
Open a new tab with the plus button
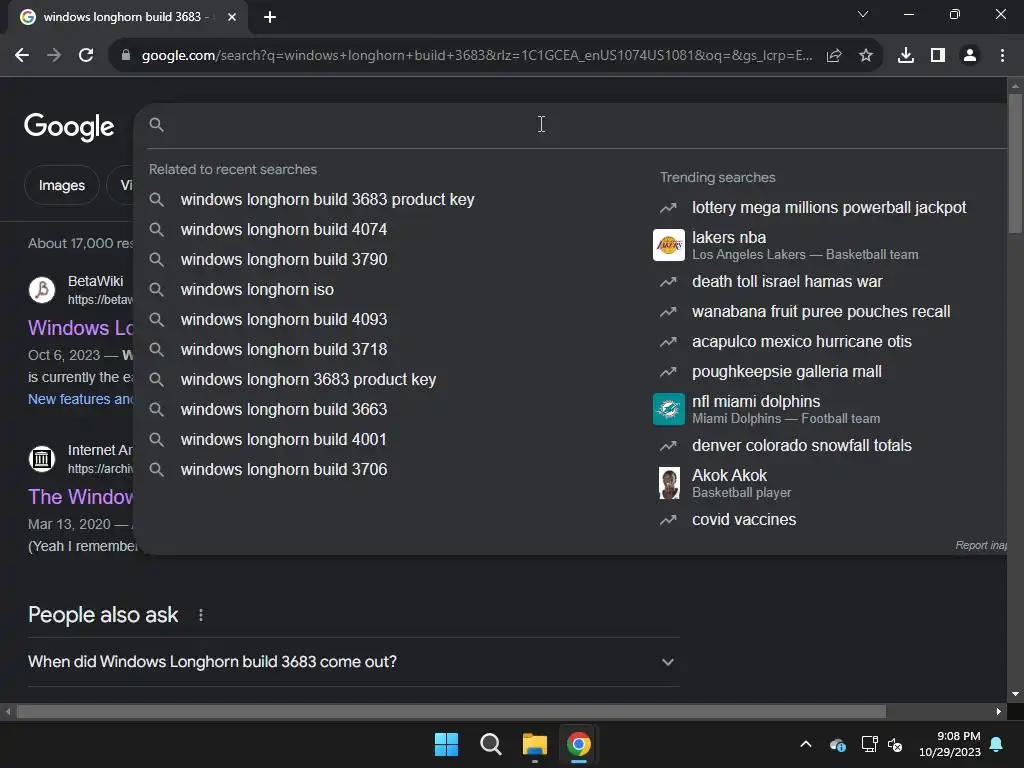270,17
